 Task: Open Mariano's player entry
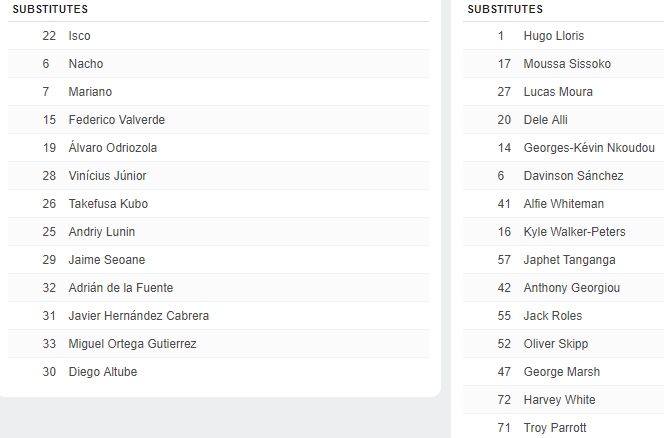point(90,92)
